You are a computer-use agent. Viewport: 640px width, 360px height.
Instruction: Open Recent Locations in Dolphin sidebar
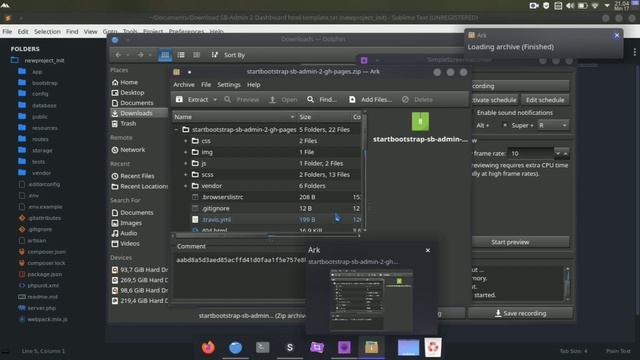pos(139,187)
